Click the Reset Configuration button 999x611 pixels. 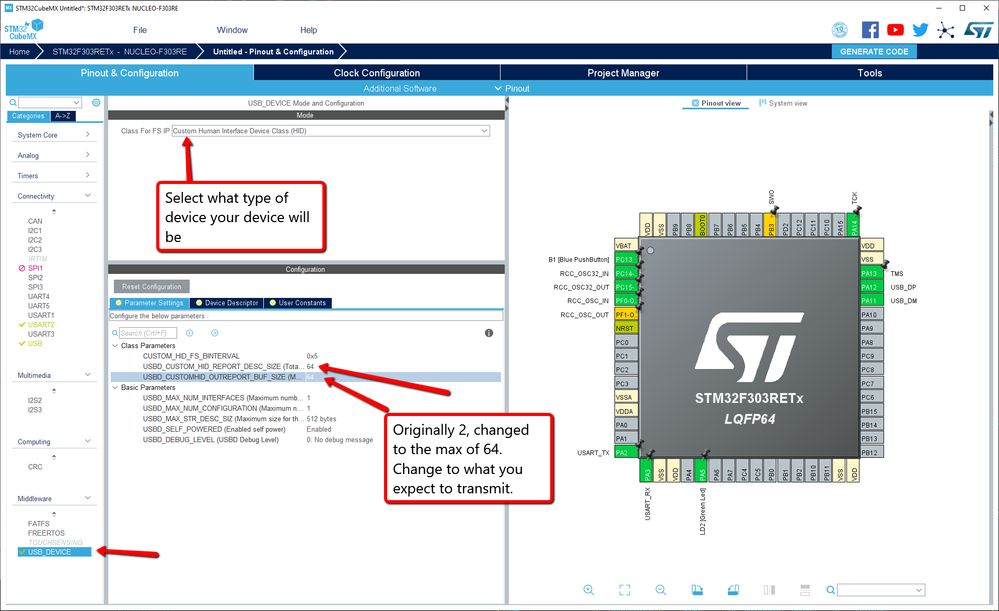tap(152, 287)
